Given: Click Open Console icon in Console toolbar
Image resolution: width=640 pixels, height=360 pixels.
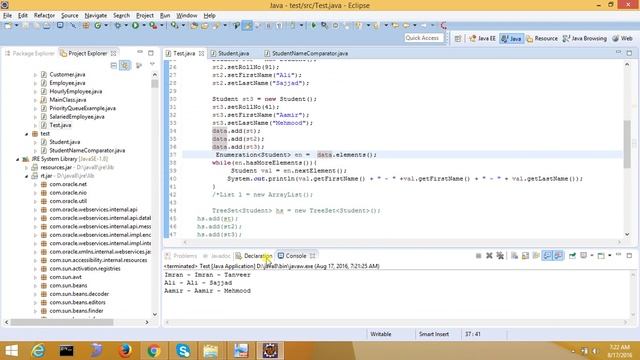Looking at the screenshot, I should coord(601,256).
